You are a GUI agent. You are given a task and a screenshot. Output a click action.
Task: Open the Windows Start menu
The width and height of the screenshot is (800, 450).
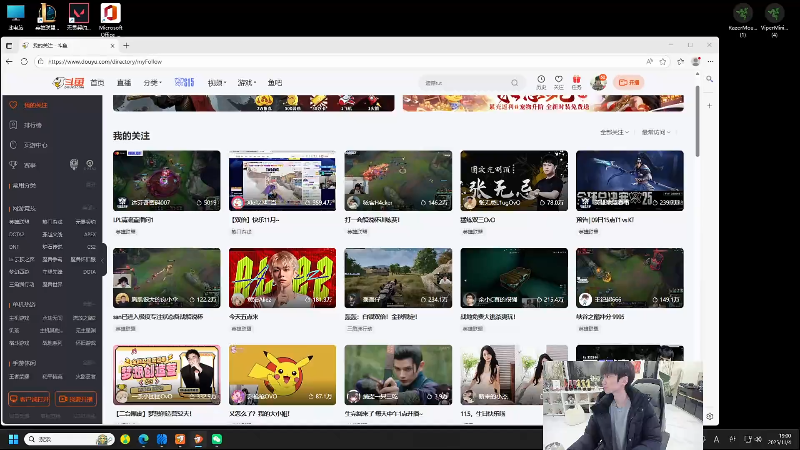[13, 439]
